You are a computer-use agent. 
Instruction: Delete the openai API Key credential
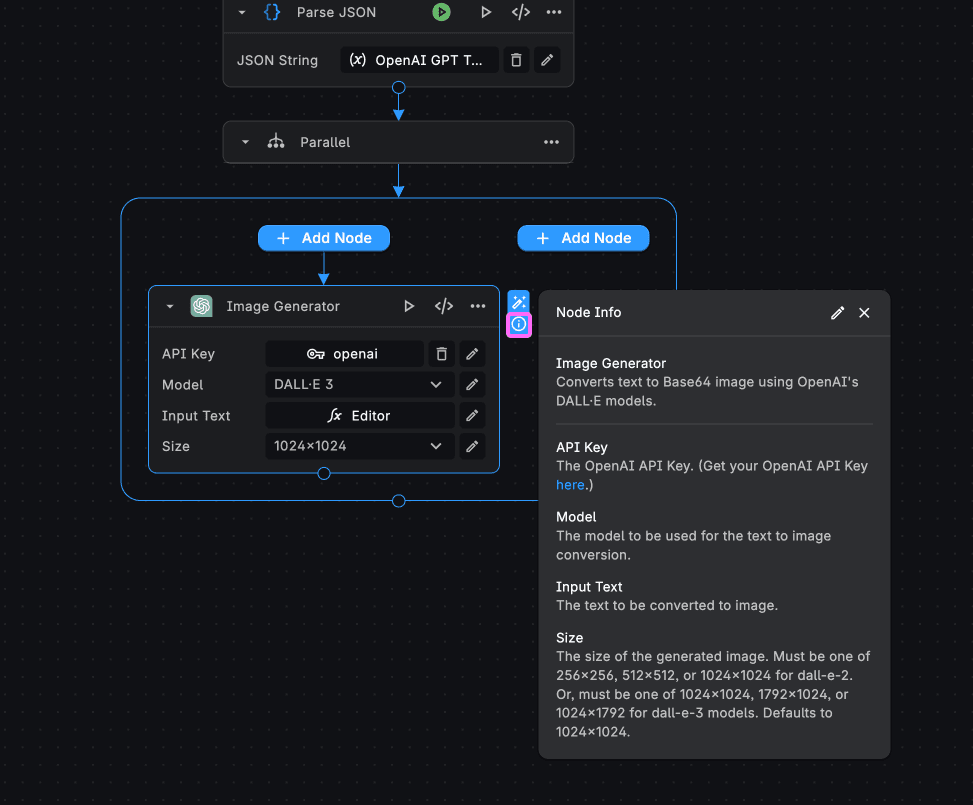[441, 354]
